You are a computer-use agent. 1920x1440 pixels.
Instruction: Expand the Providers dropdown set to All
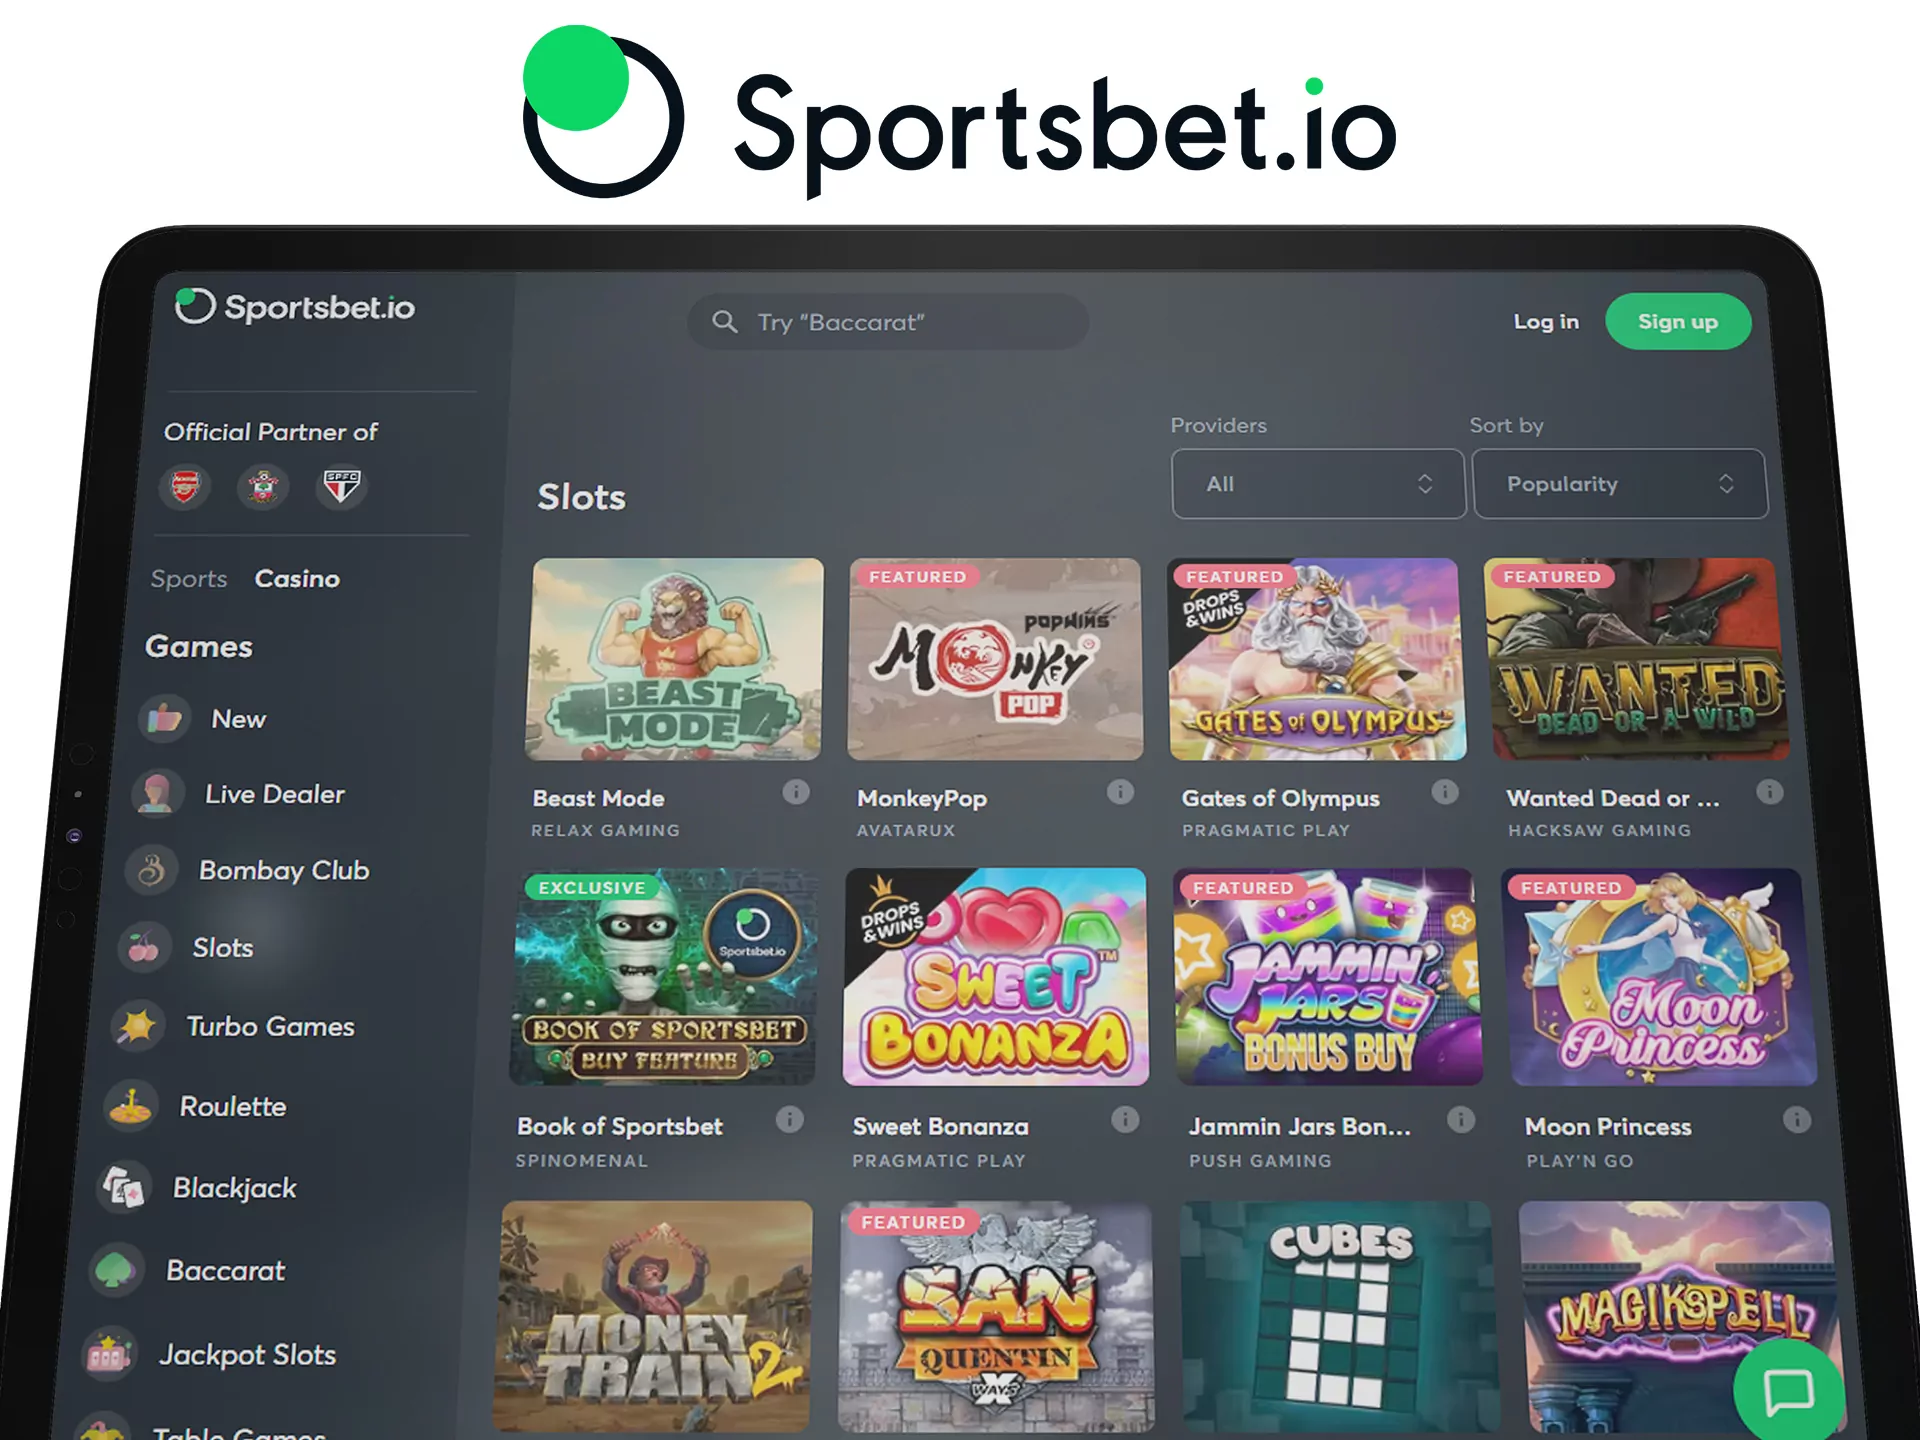tap(1318, 484)
